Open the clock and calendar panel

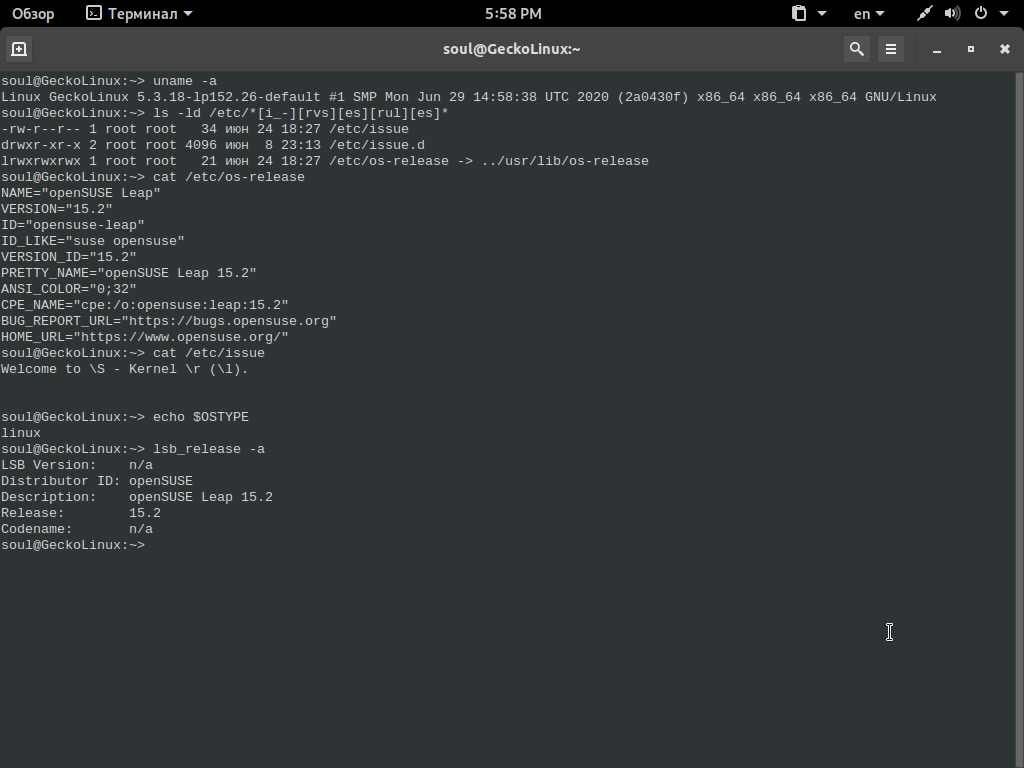513,14
